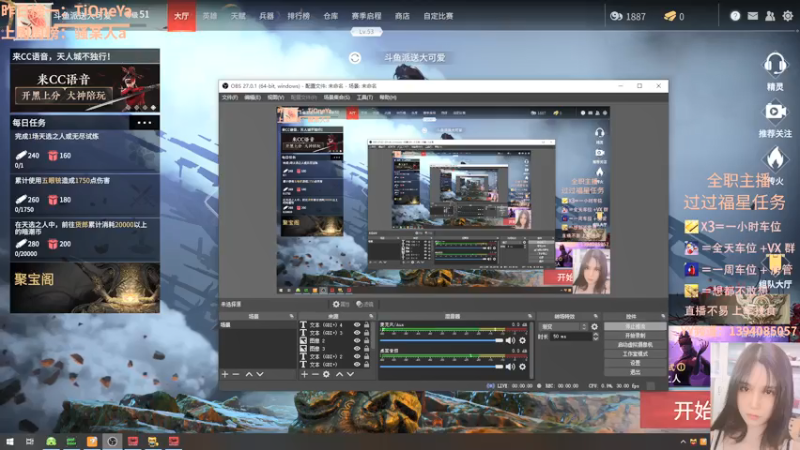
Task: Click OBS 停止推流 button
Action: [x=635, y=327]
